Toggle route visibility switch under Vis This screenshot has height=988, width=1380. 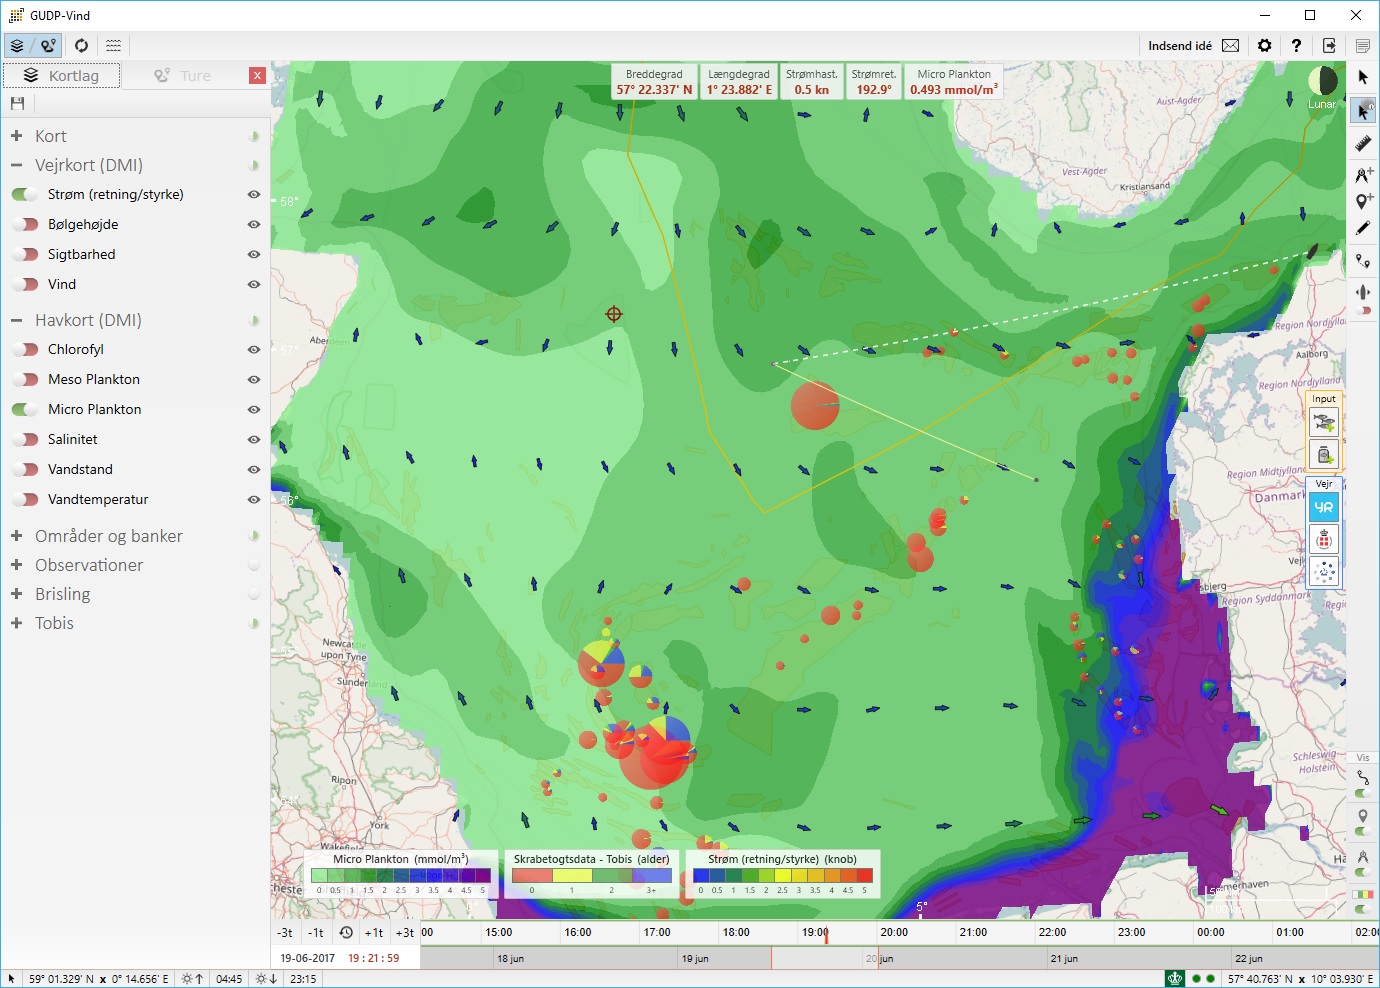coord(1362,794)
